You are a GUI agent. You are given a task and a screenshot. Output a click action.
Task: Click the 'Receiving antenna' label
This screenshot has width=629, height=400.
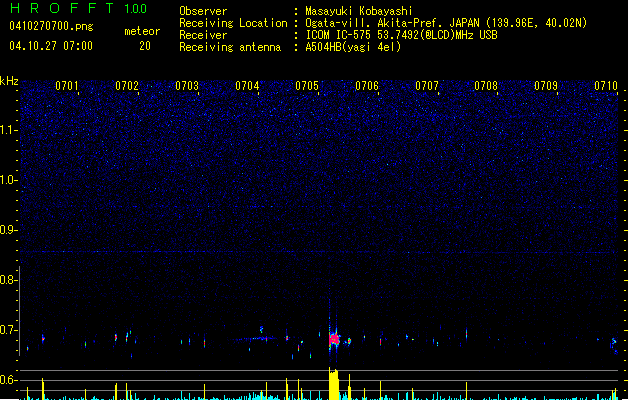point(230,47)
